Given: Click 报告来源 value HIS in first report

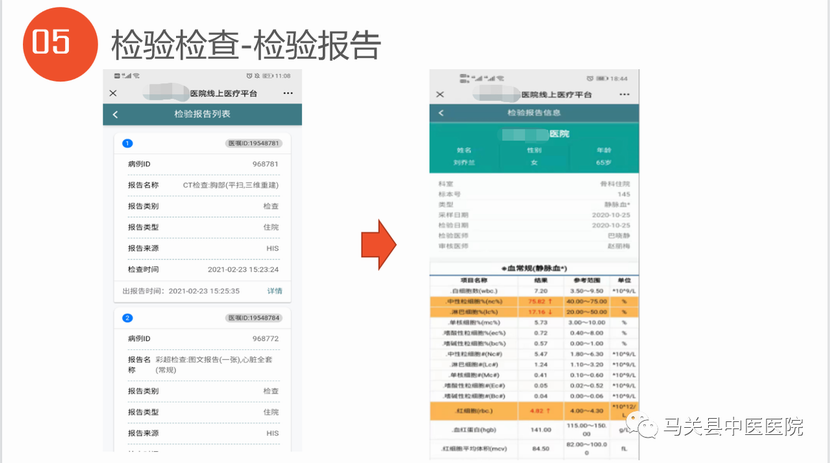Looking at the screenshot, I should click(272, 248).
